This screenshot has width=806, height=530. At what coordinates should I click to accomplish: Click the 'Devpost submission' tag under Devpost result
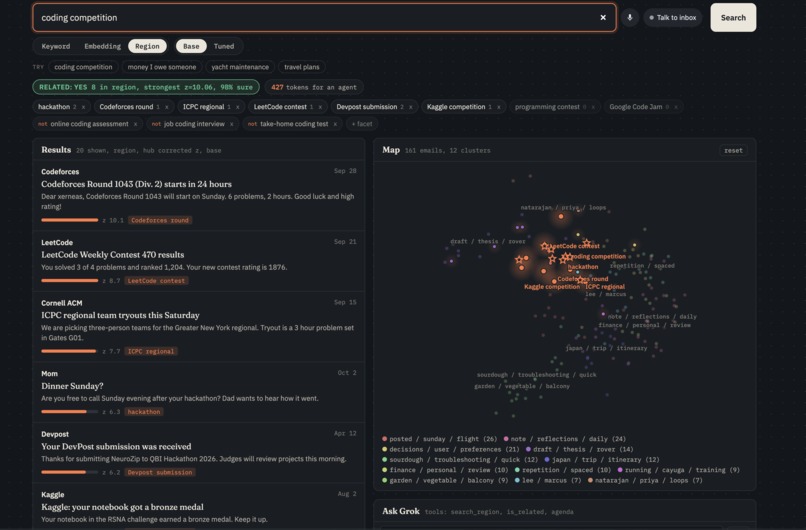pos(160,472)
